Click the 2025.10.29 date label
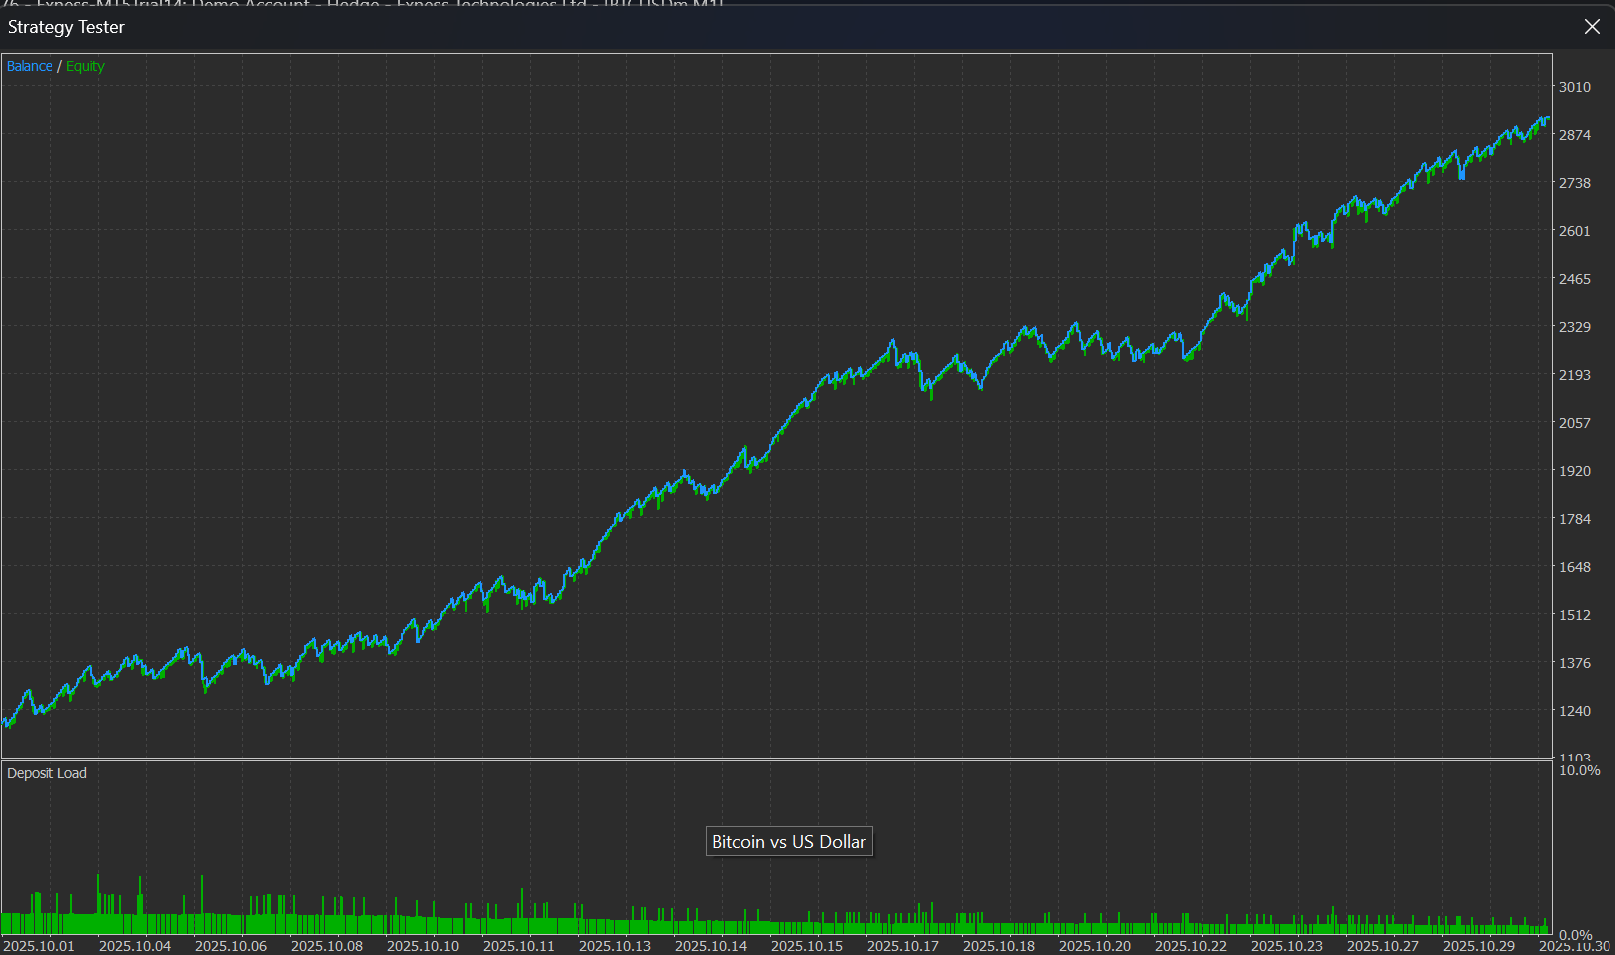This screenshot has height=955, width=1615. click(x=1479, y=946)
